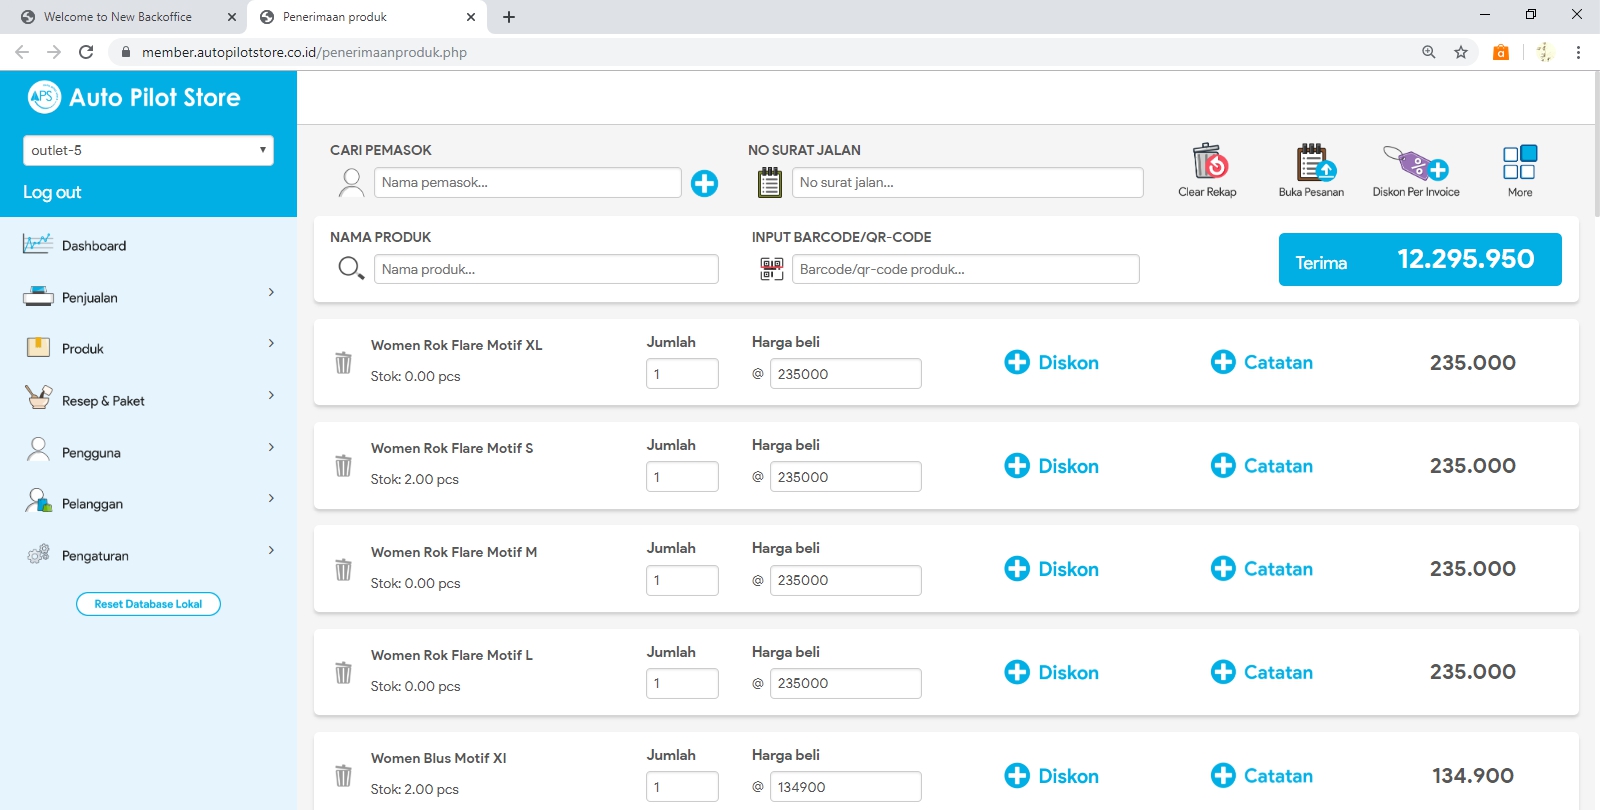Expand the Pengaturan sidebar menu
This screenshot has width=1600, height=810.
click(x=148, y=555)
